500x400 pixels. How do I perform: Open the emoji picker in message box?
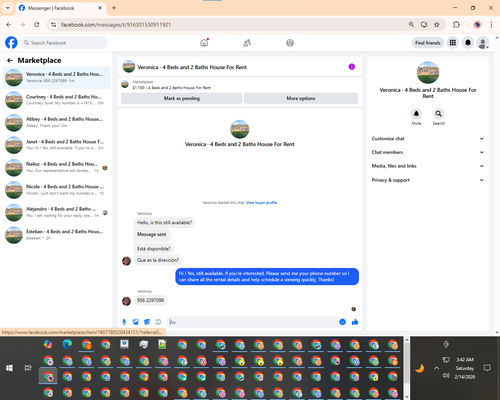click(x=342, y=322)
